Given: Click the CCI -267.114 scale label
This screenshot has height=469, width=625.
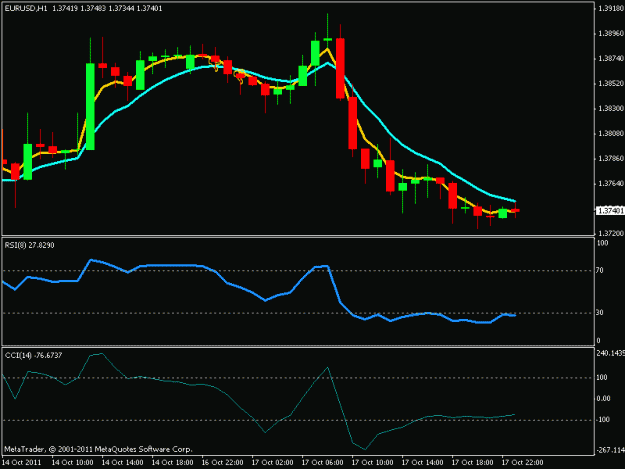Looking at the screenshot, I should (611, 450).
